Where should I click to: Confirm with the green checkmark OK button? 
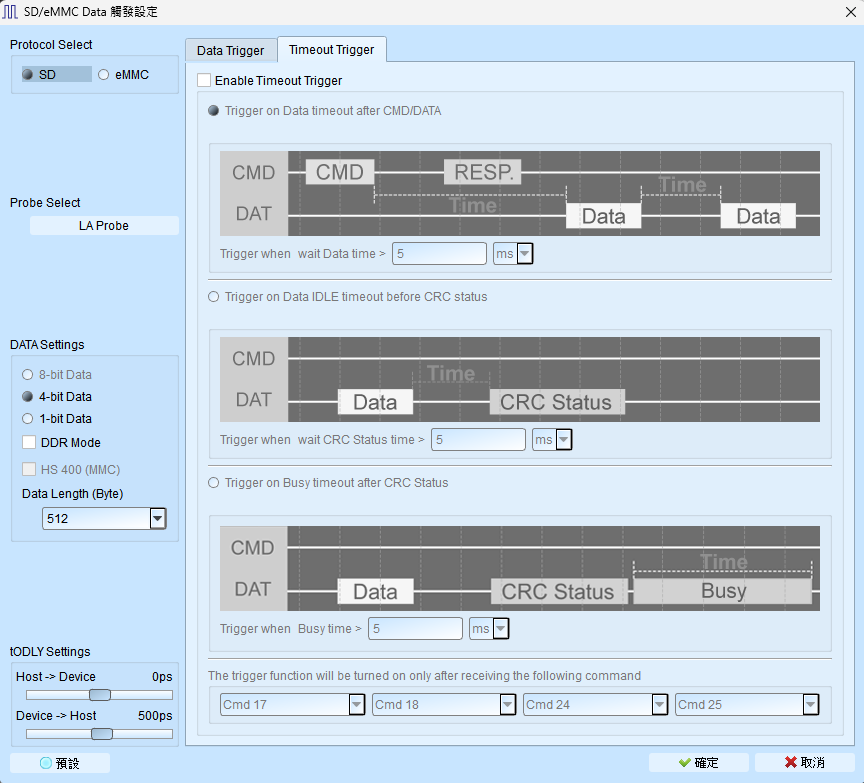pos(699,763)
